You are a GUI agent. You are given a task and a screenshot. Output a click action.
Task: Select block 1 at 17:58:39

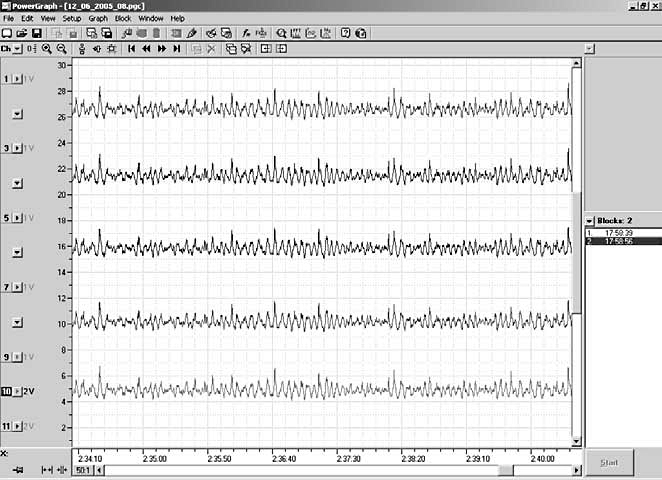(x=623, y=233)
